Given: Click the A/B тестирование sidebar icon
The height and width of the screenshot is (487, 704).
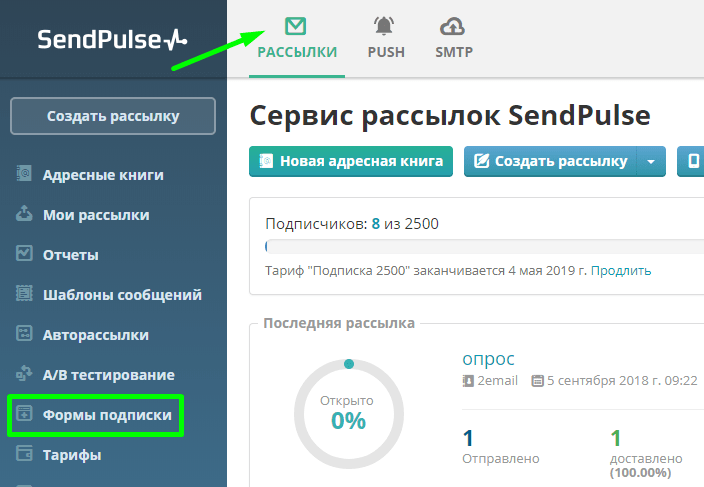Looking at the screenshot, I should (24, 373).
